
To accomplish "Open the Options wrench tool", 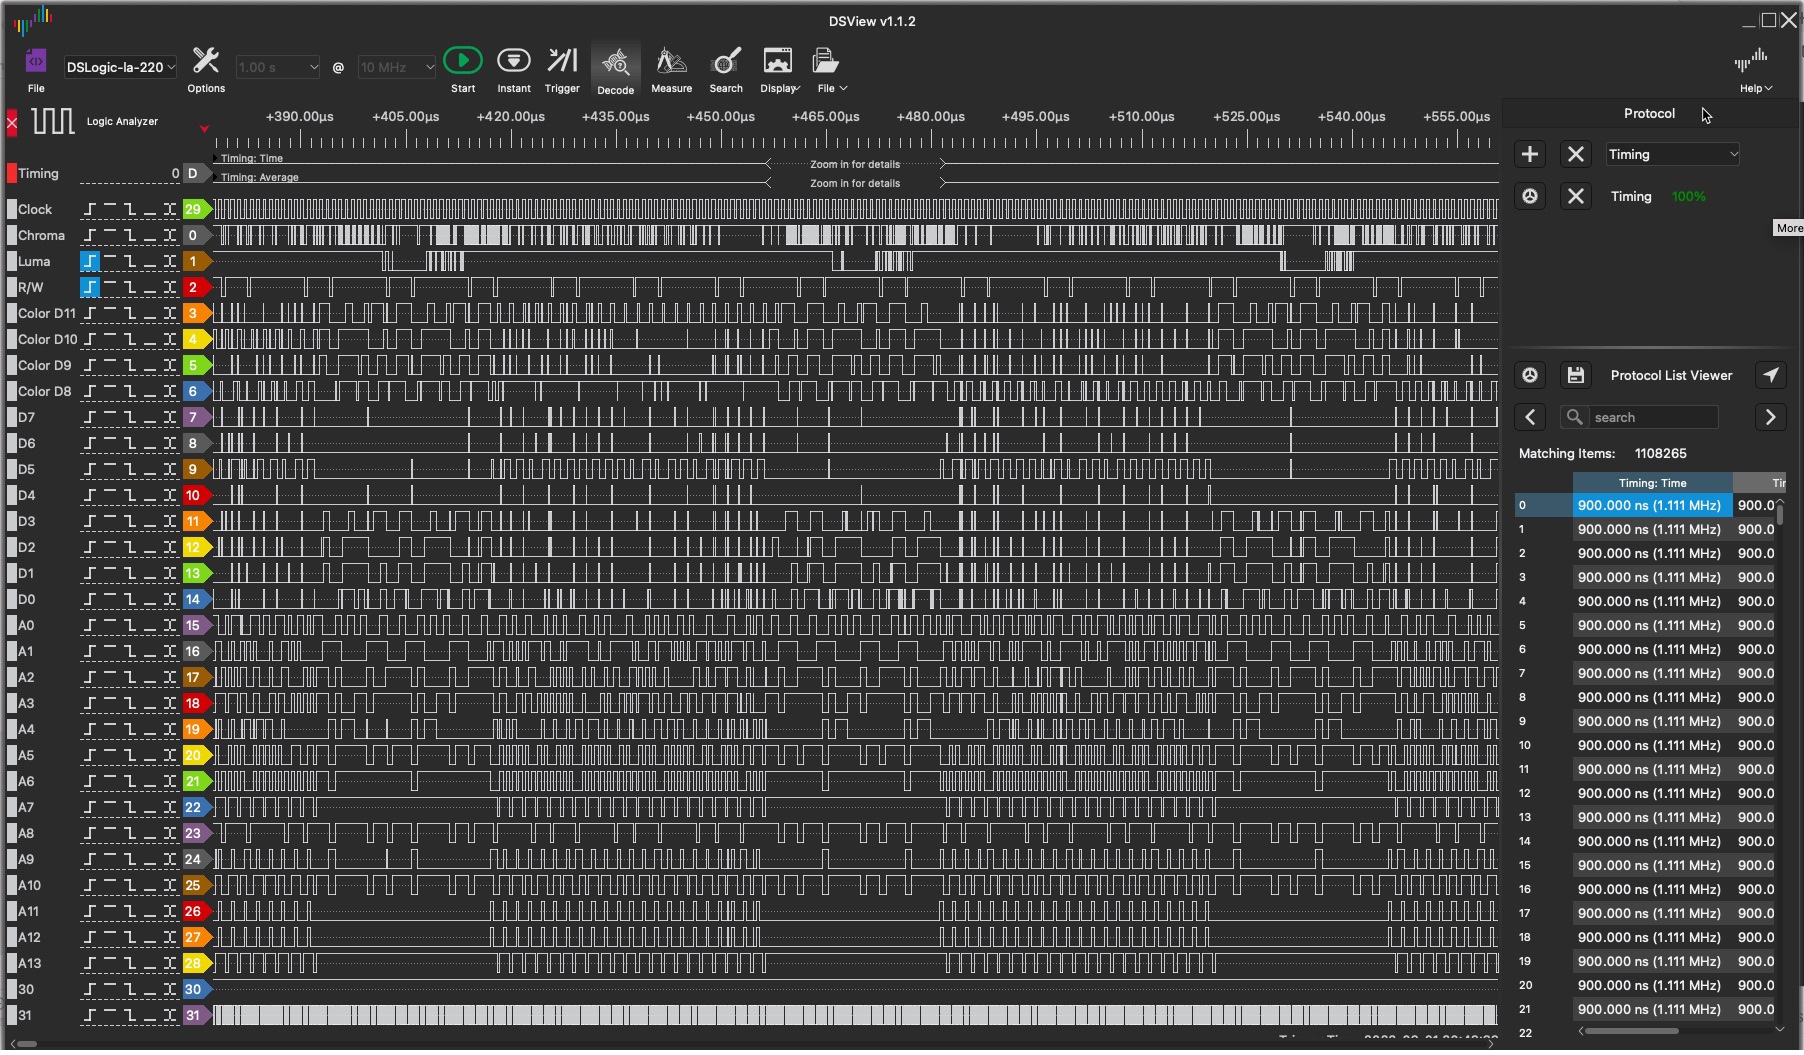I will [x=206, y=62].
